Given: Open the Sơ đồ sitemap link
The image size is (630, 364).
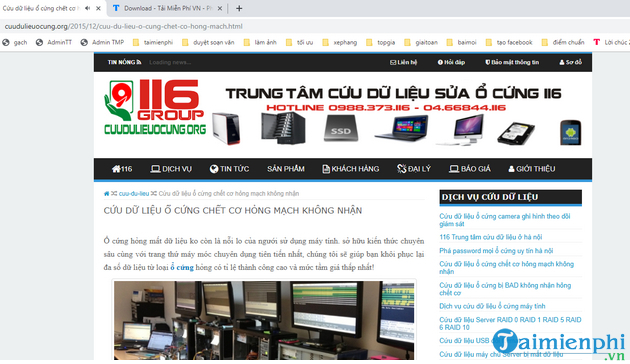Looking at the screenshot, I should [571, 62].
